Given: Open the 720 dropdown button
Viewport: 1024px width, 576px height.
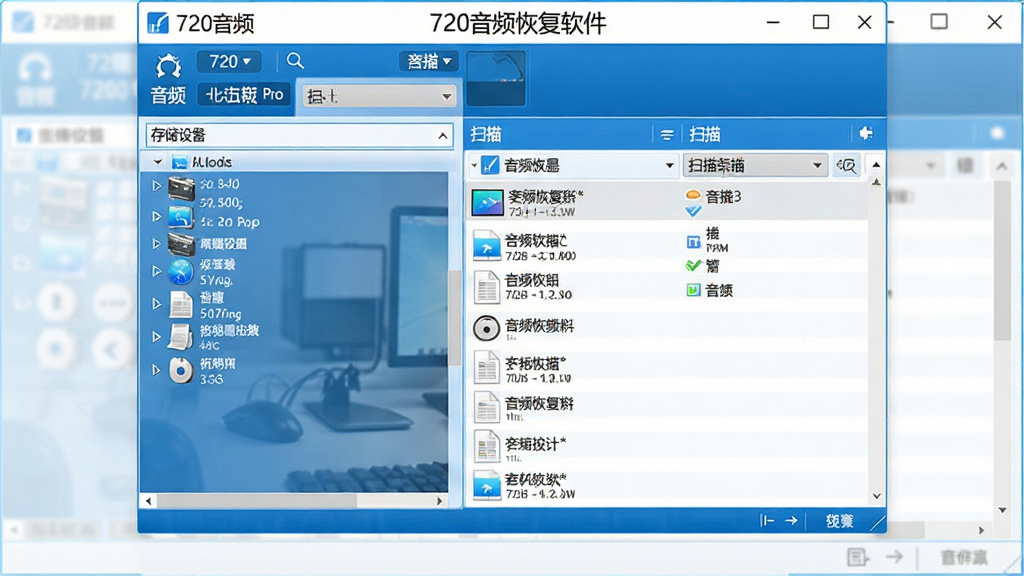Looking at the screenshot, I should point(229,61).
